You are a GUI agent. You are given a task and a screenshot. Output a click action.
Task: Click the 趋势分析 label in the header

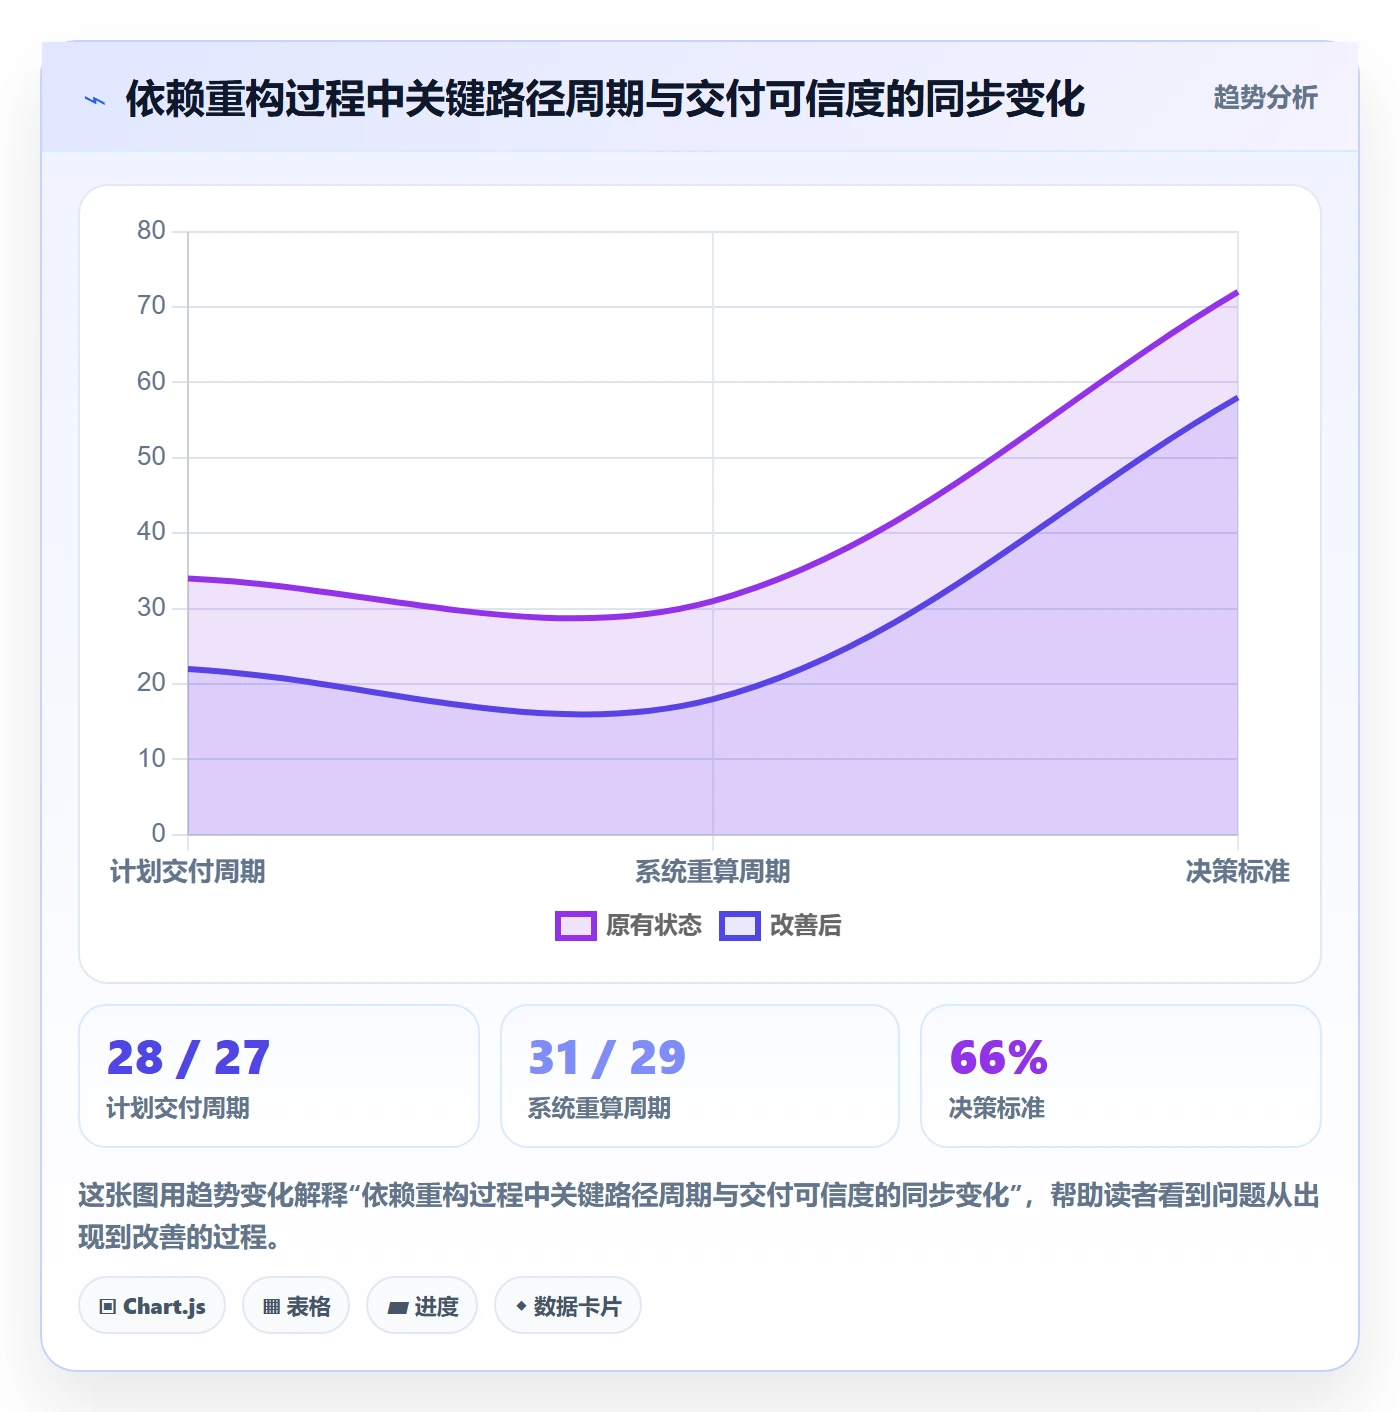tap(1265, 98)
